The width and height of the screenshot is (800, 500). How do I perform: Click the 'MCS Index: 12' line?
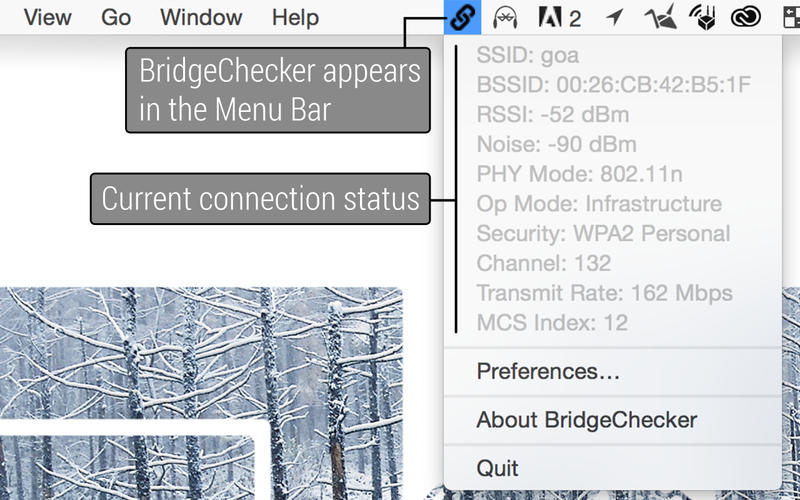[552, 322]
